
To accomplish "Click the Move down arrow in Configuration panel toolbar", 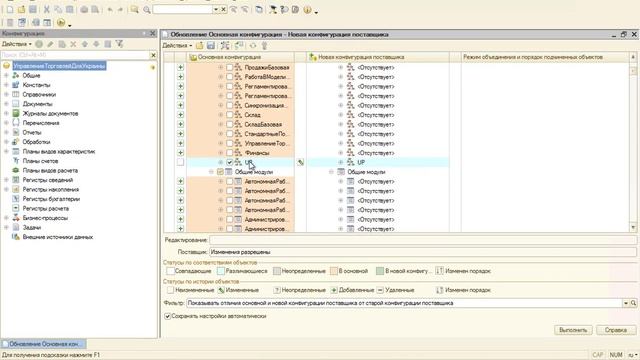I will coord(96,44).
